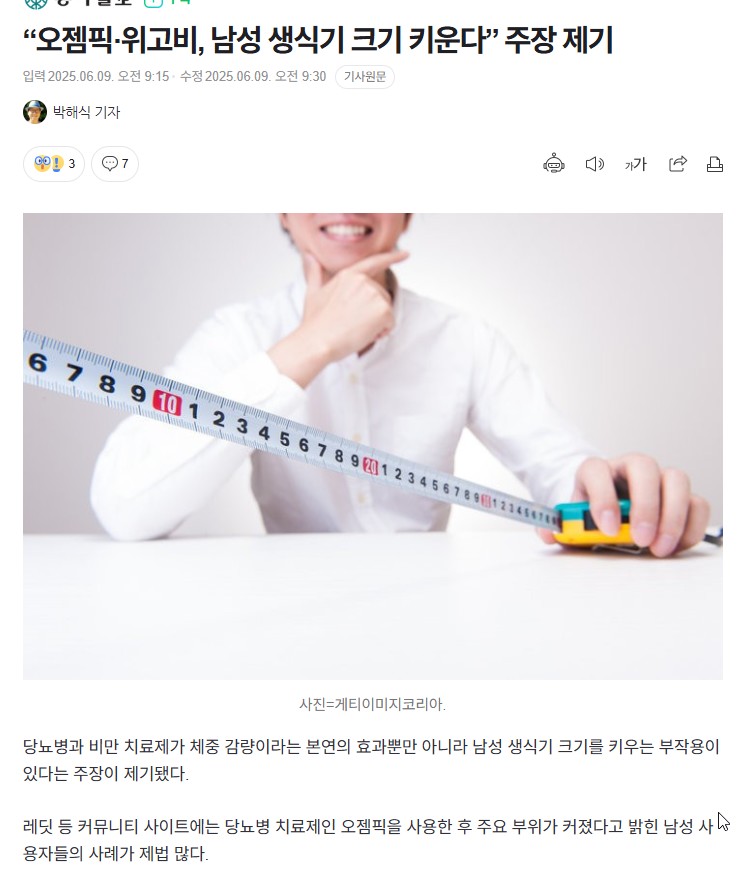Click the 입력 2025.06.09. 오전 9:15 timestamp
This screenshot has width=742, height=873.
pyautogui.click(x=96, y=76)
